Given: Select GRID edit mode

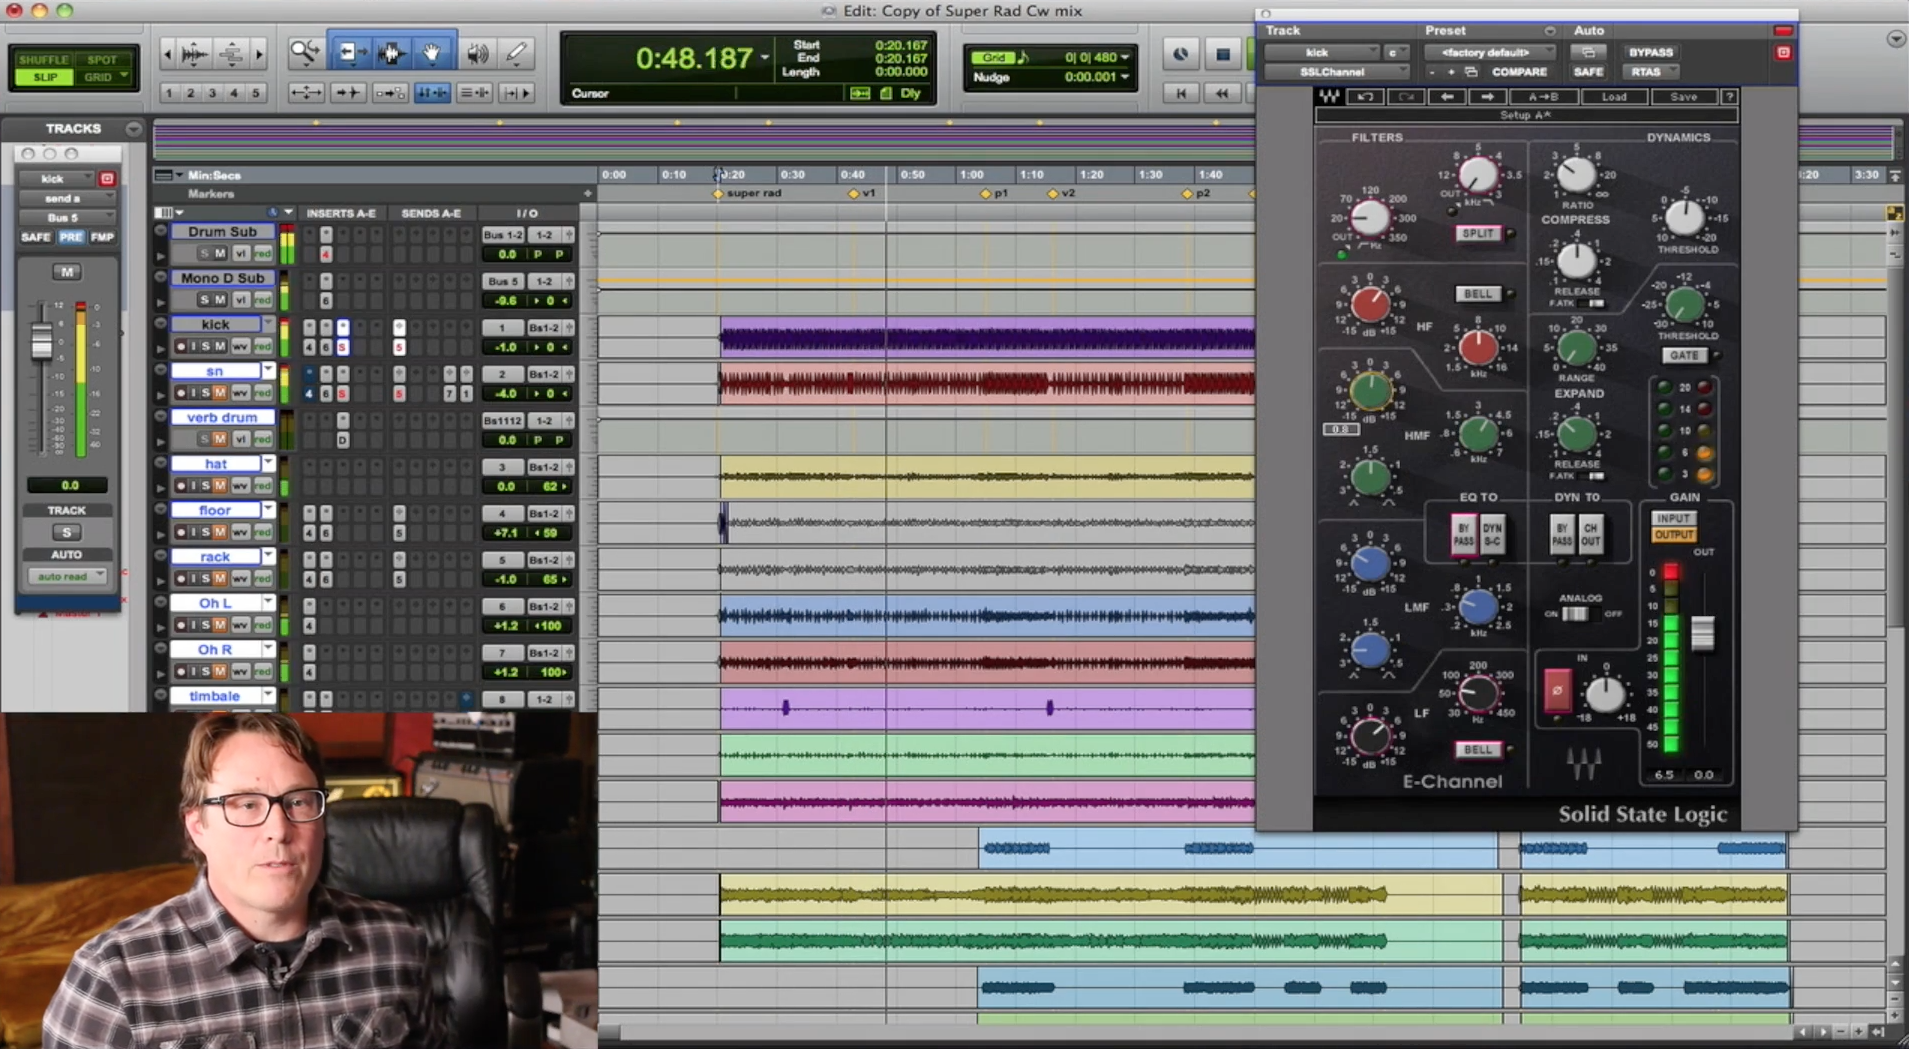Looking at the screenshot, I should (104, 77).
